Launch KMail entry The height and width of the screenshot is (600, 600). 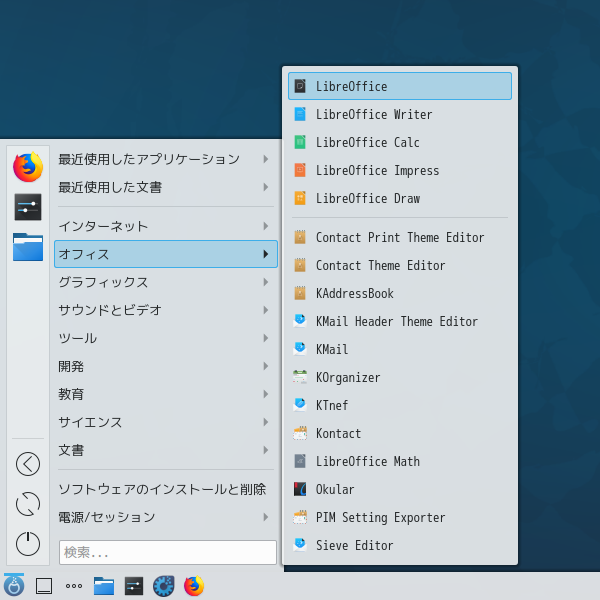pyautogui.click(x=400, y=349)
